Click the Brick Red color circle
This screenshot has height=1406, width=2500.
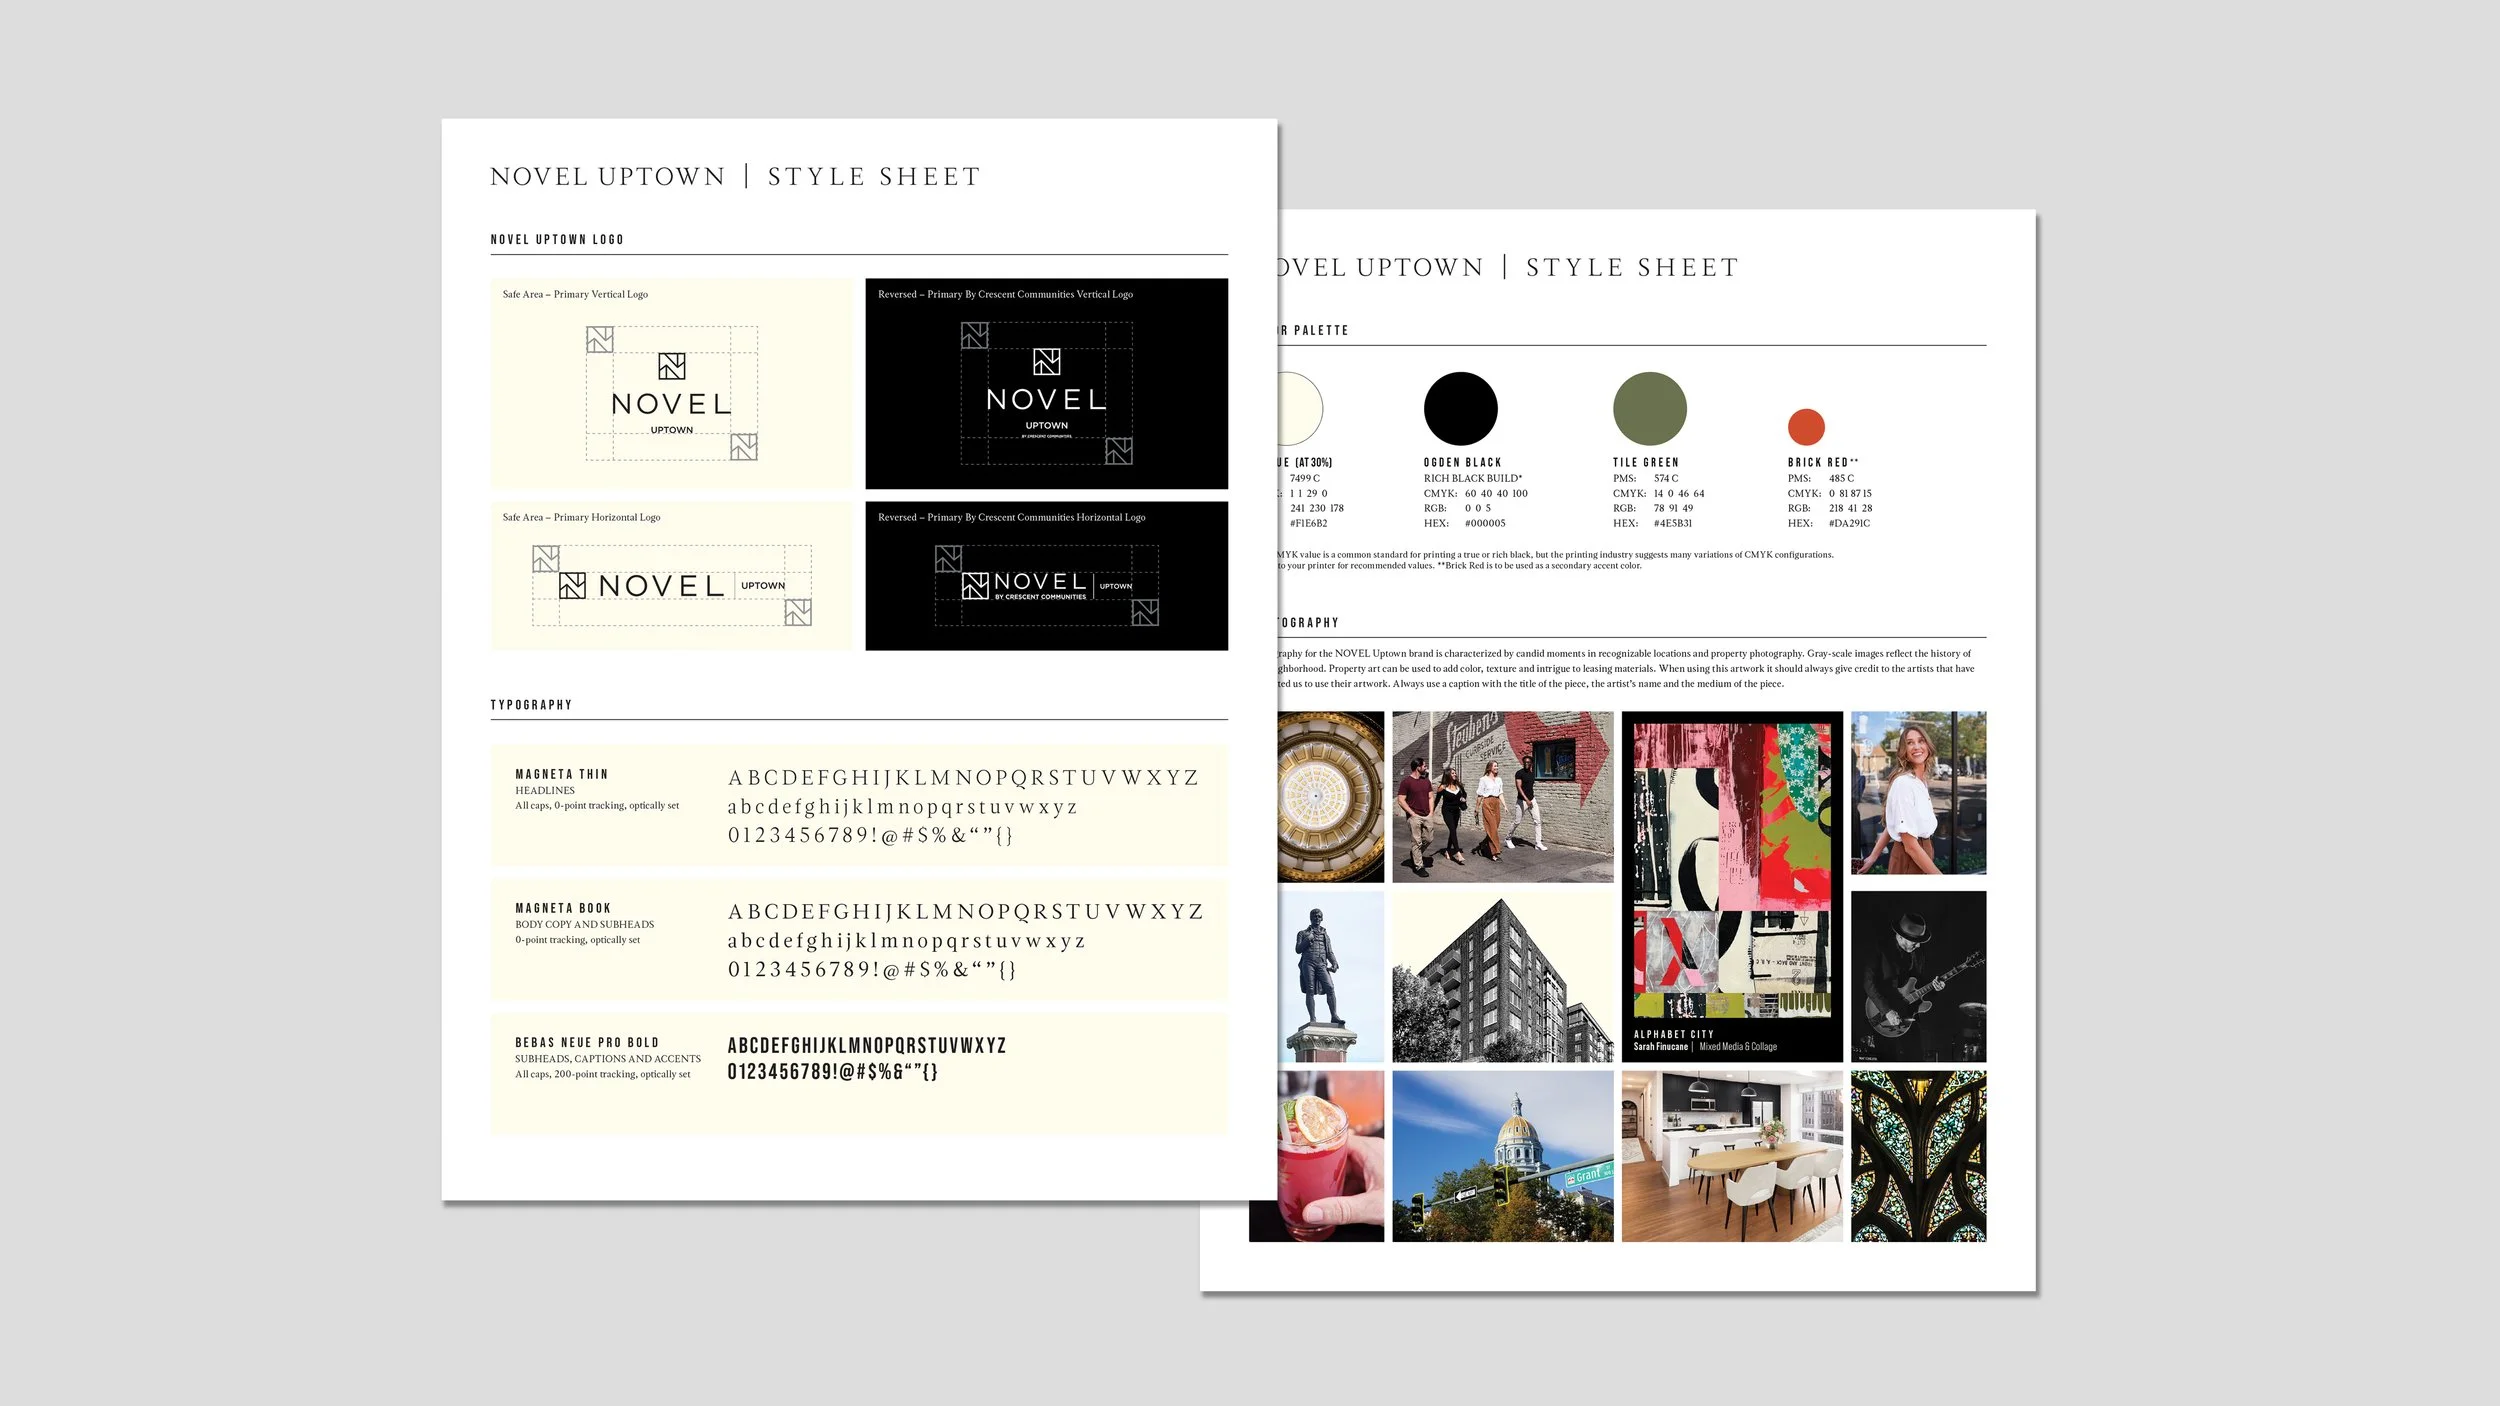(x=1806, y=427)
